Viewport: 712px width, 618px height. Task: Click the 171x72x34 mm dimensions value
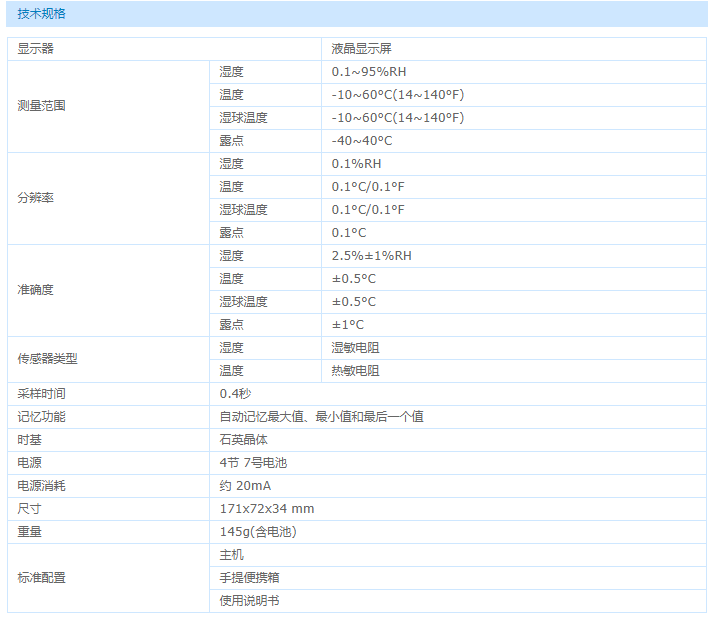[266, 509]
